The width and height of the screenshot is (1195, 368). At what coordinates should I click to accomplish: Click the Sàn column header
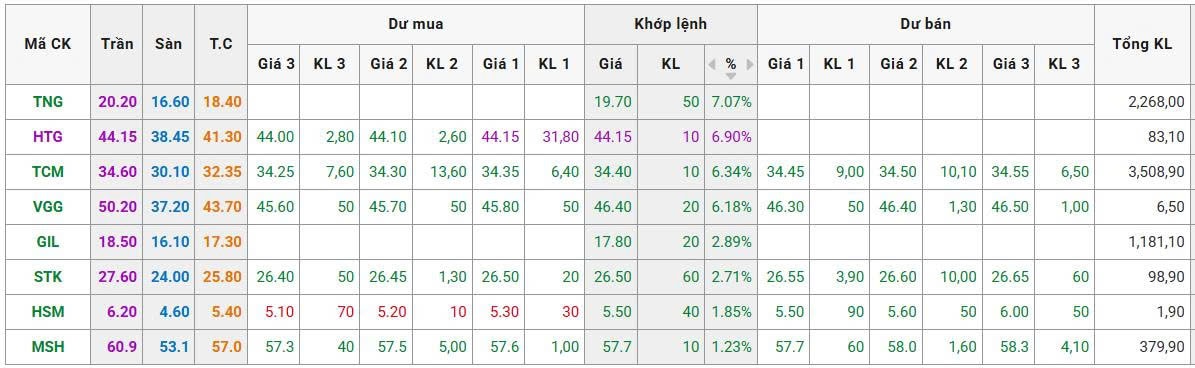click(x=168, y=44)
